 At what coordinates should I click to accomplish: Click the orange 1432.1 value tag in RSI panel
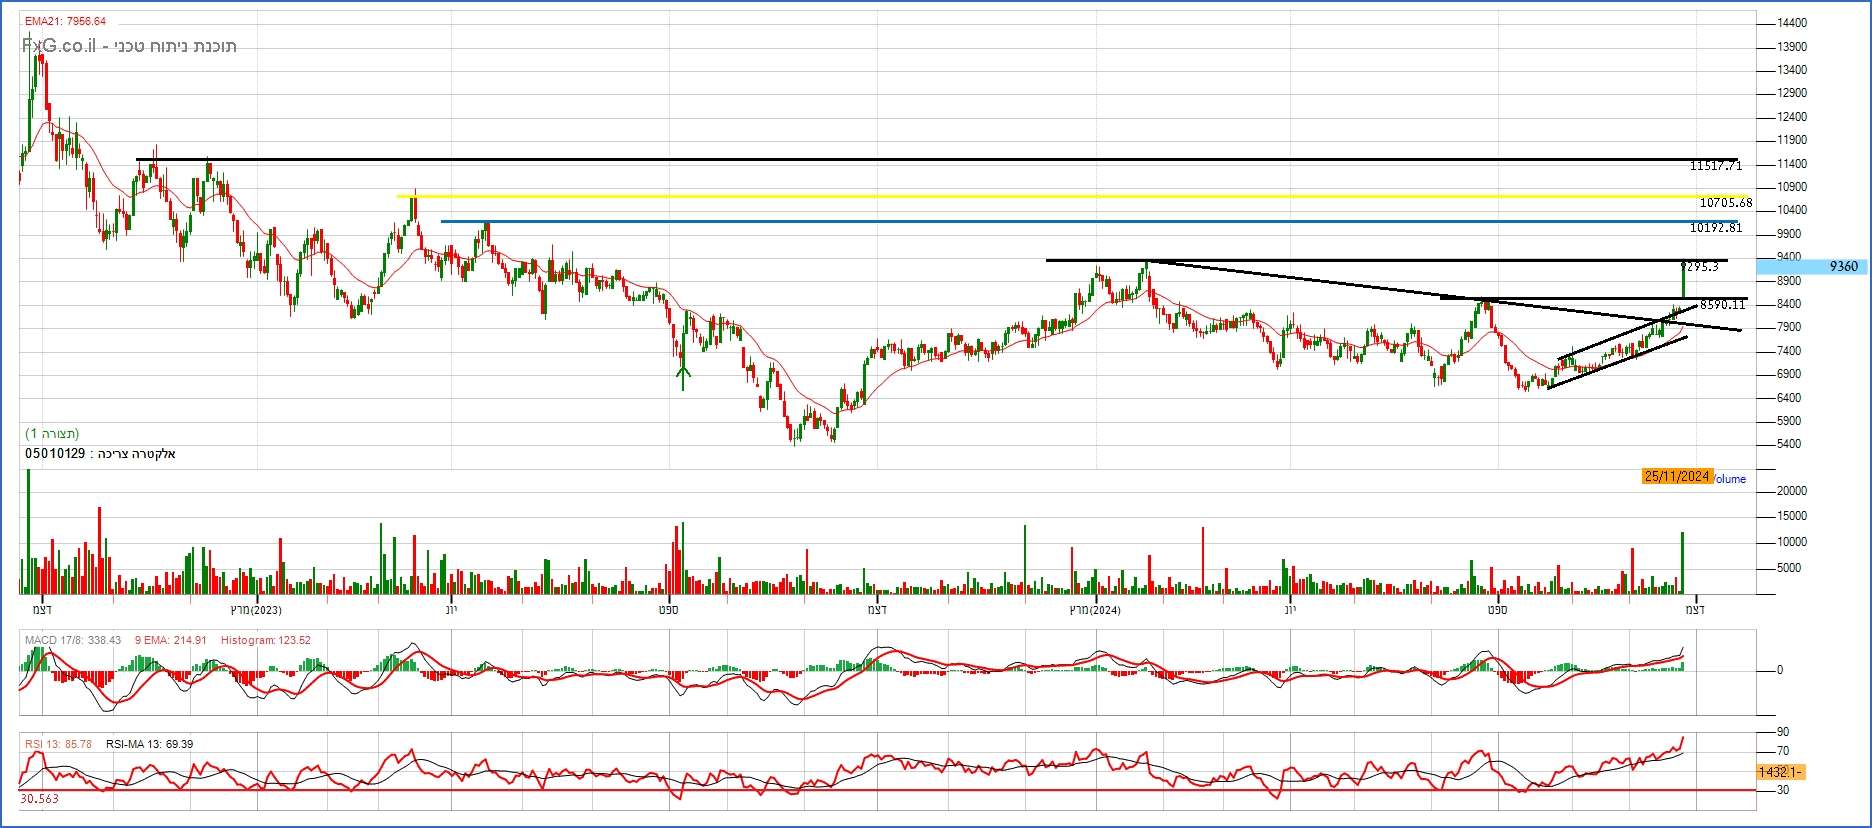tap(1780, 772)
